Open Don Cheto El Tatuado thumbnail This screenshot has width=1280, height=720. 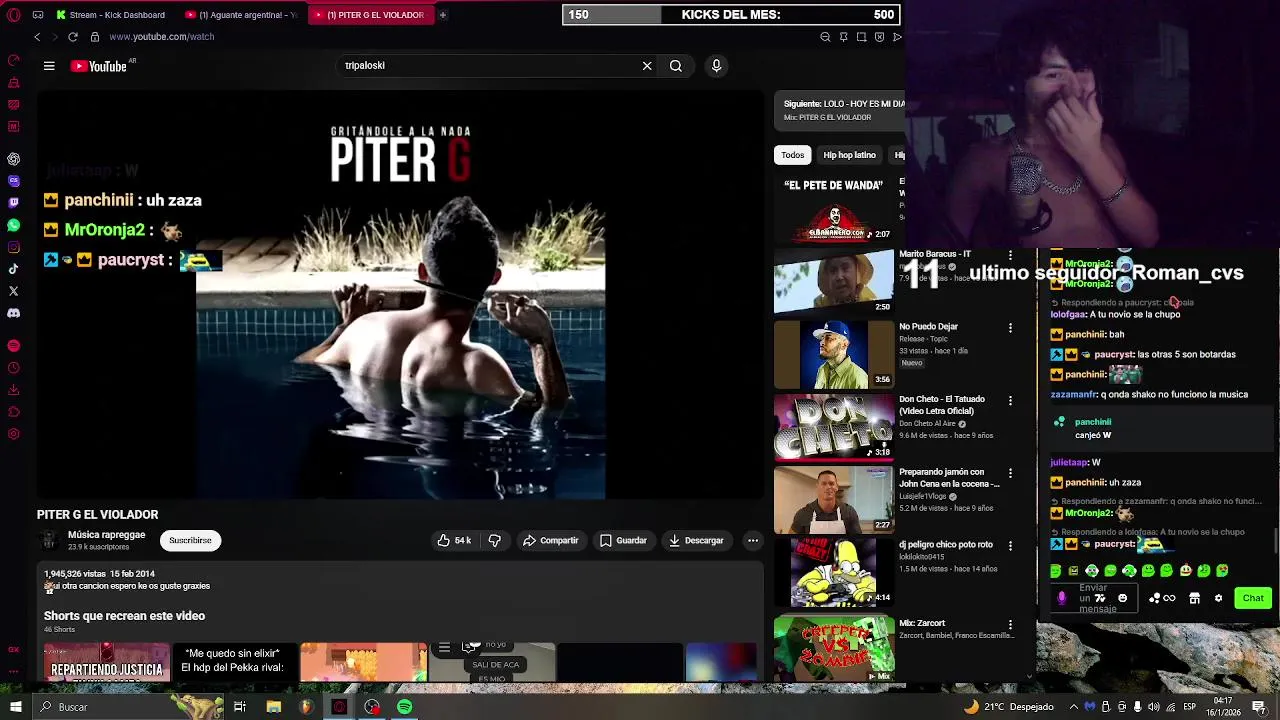(x=834, y=427)
